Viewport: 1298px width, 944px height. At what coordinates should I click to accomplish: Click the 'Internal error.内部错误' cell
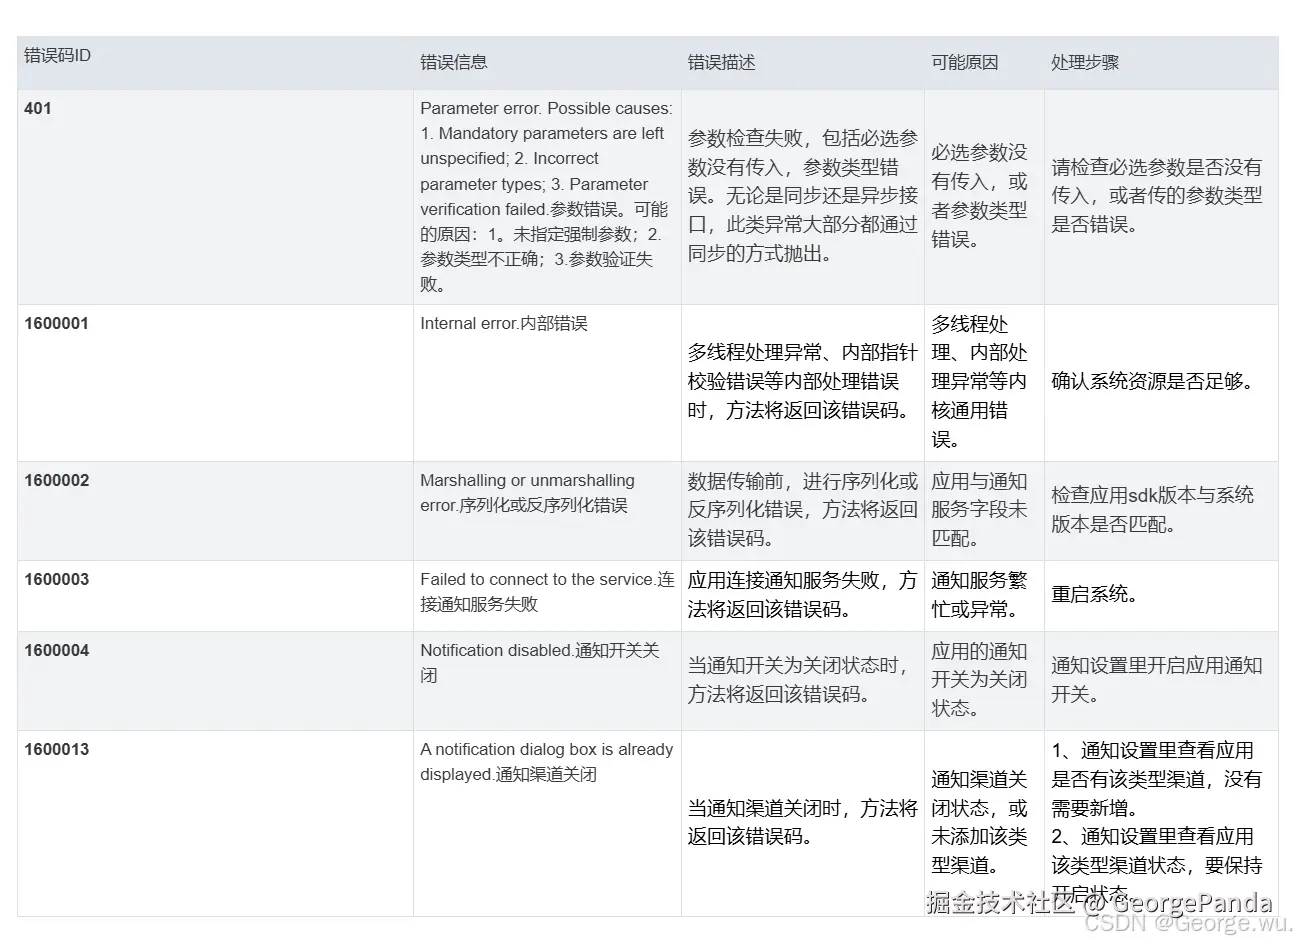click(547, 383)
